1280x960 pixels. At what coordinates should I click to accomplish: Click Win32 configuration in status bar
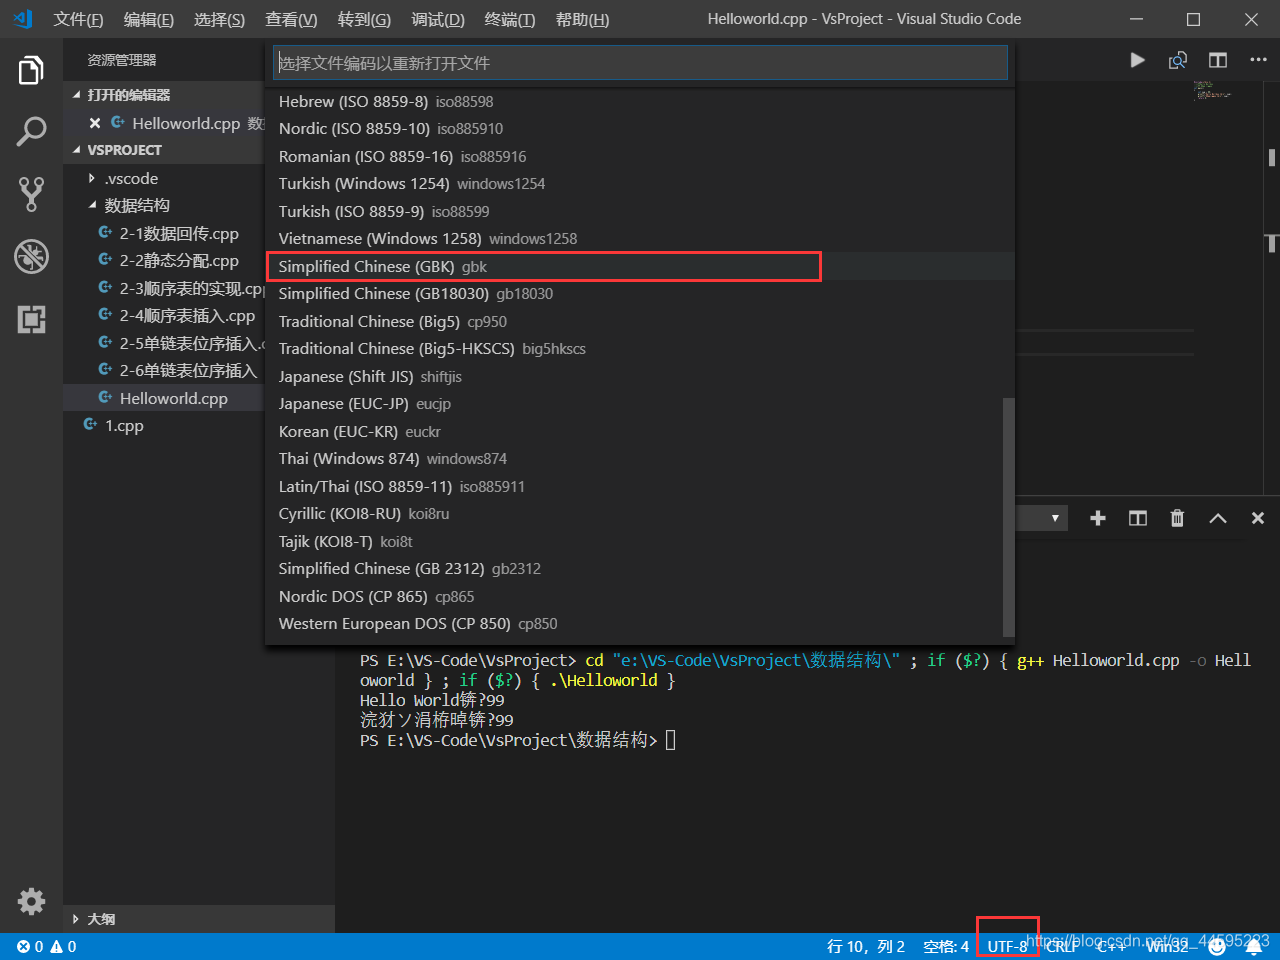coord(1167,946)
